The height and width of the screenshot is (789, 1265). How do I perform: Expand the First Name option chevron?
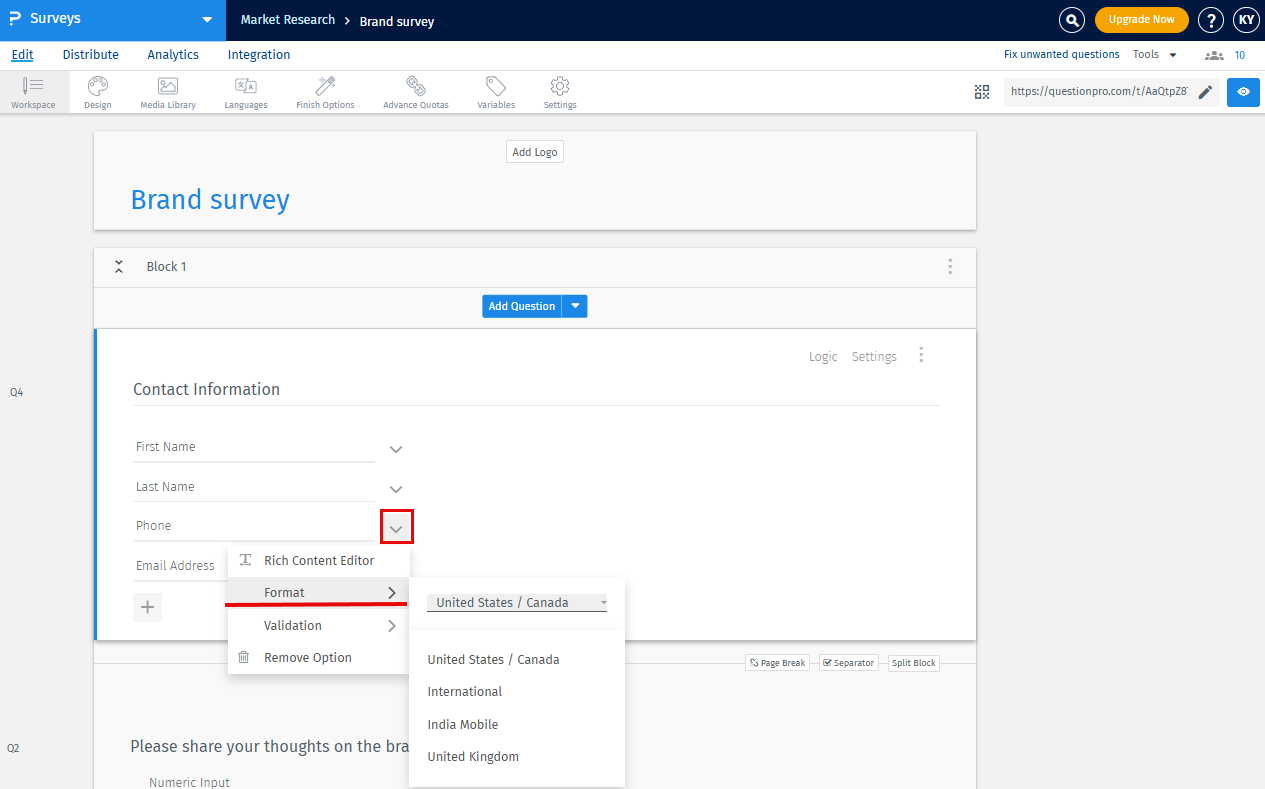396,449
